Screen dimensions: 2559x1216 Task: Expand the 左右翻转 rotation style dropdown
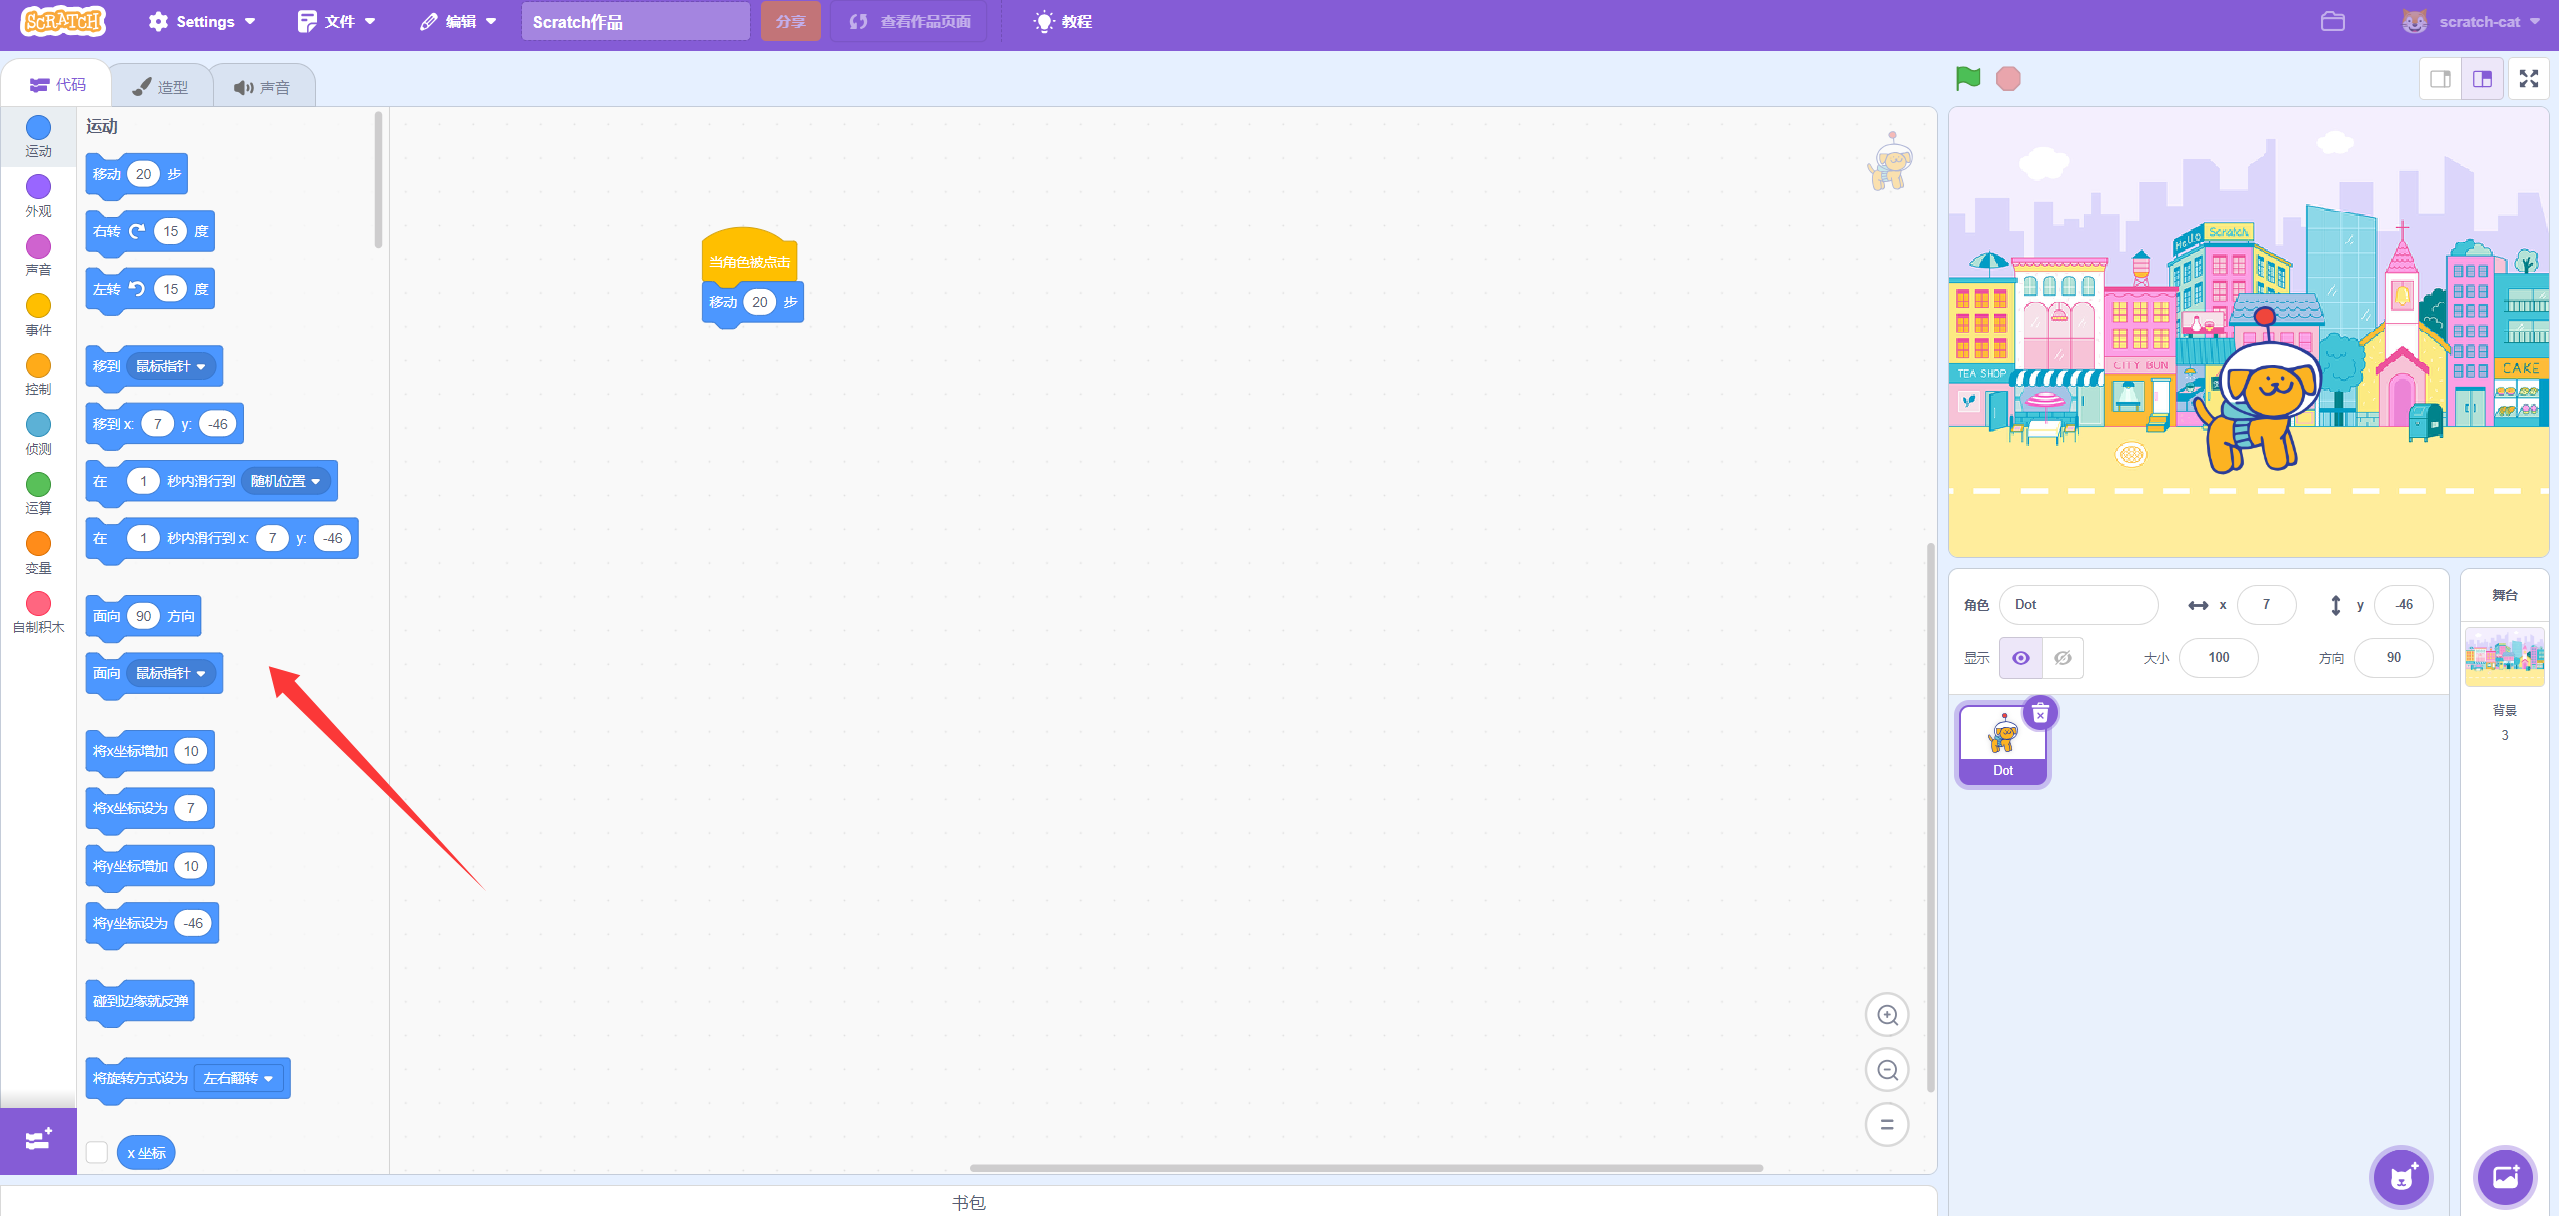(239, 1078)
